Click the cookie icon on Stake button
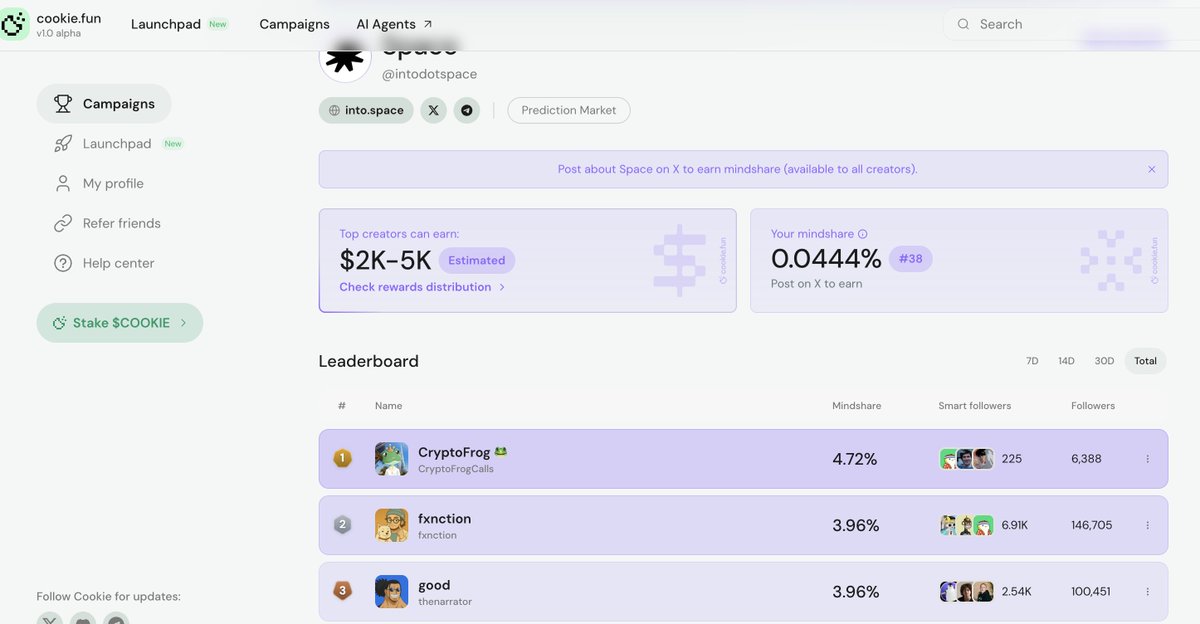The width and height of the screenshot is (1200, 624). click(x=59, y=323)
